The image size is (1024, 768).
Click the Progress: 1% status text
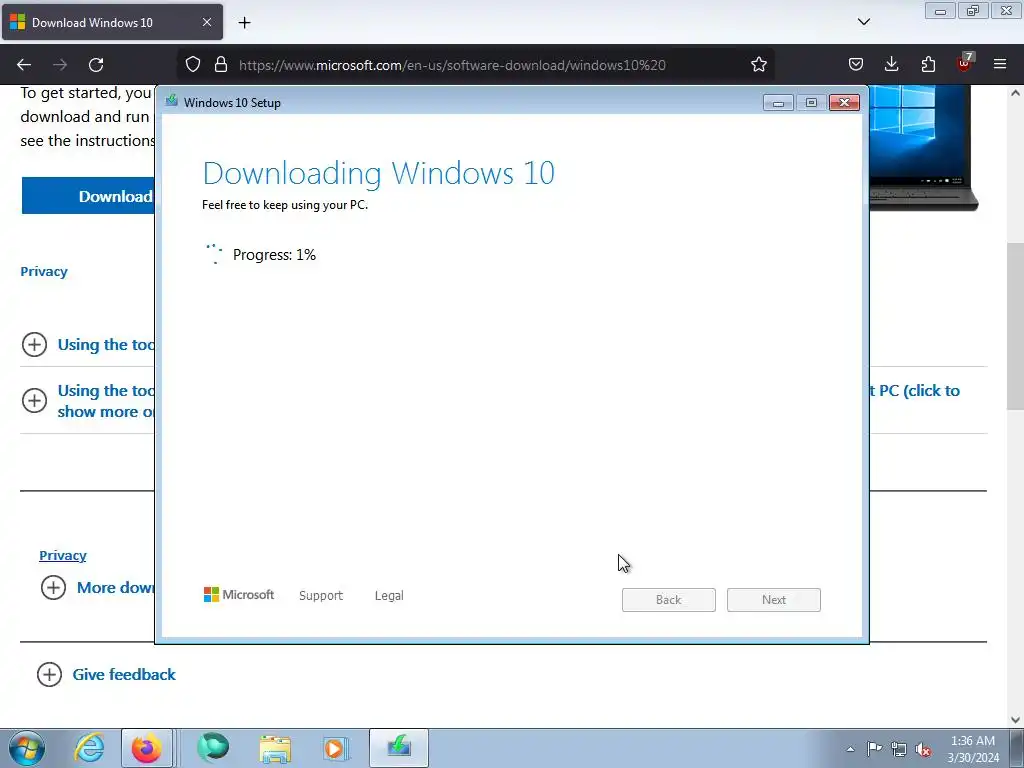pyautogui.click(x=274, y=255)
